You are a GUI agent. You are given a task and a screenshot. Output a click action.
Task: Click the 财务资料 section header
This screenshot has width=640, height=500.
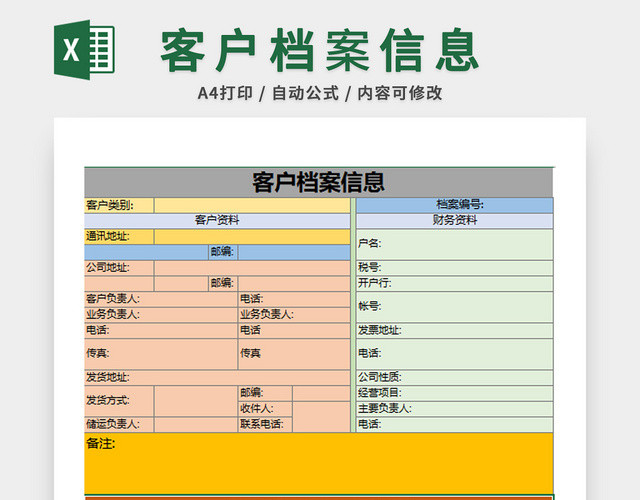[x=455, y=220]
